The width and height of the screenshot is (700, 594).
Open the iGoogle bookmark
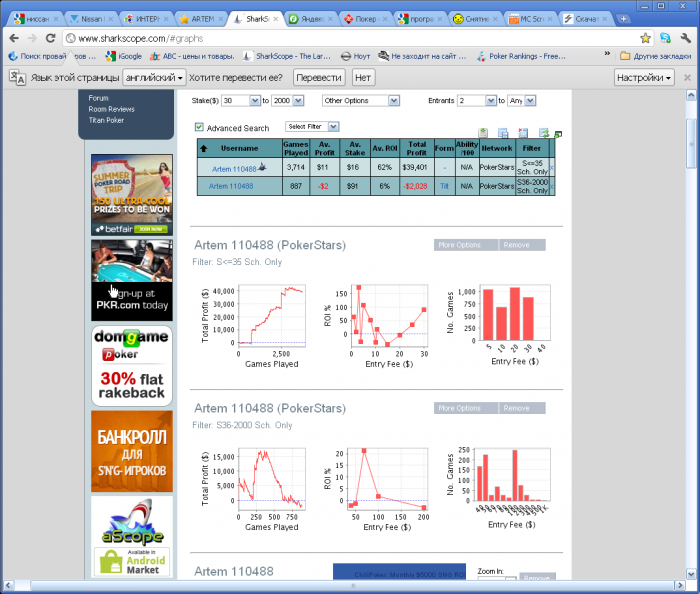pos(124,56)
